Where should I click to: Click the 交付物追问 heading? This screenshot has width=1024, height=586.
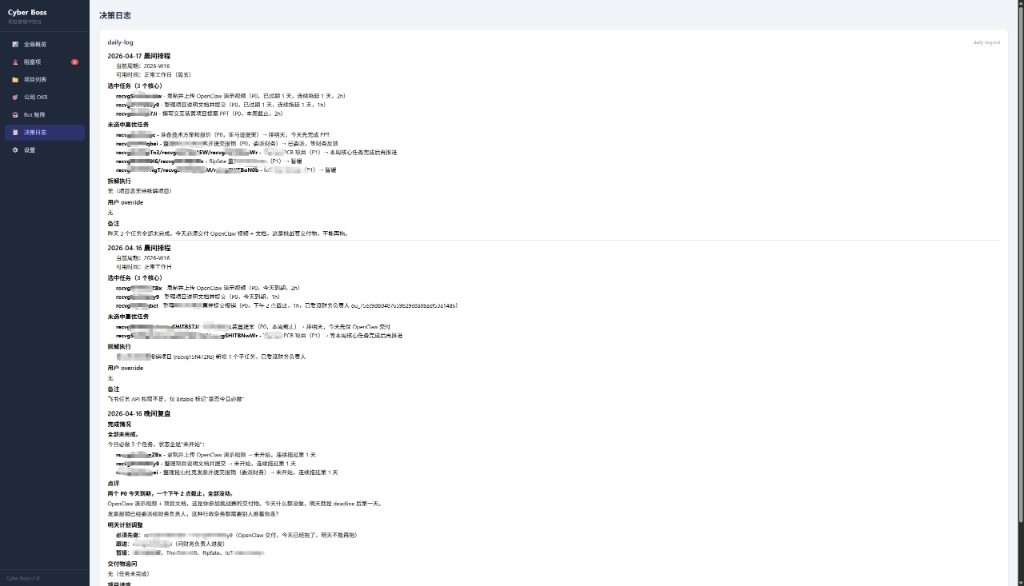(123, 564)
